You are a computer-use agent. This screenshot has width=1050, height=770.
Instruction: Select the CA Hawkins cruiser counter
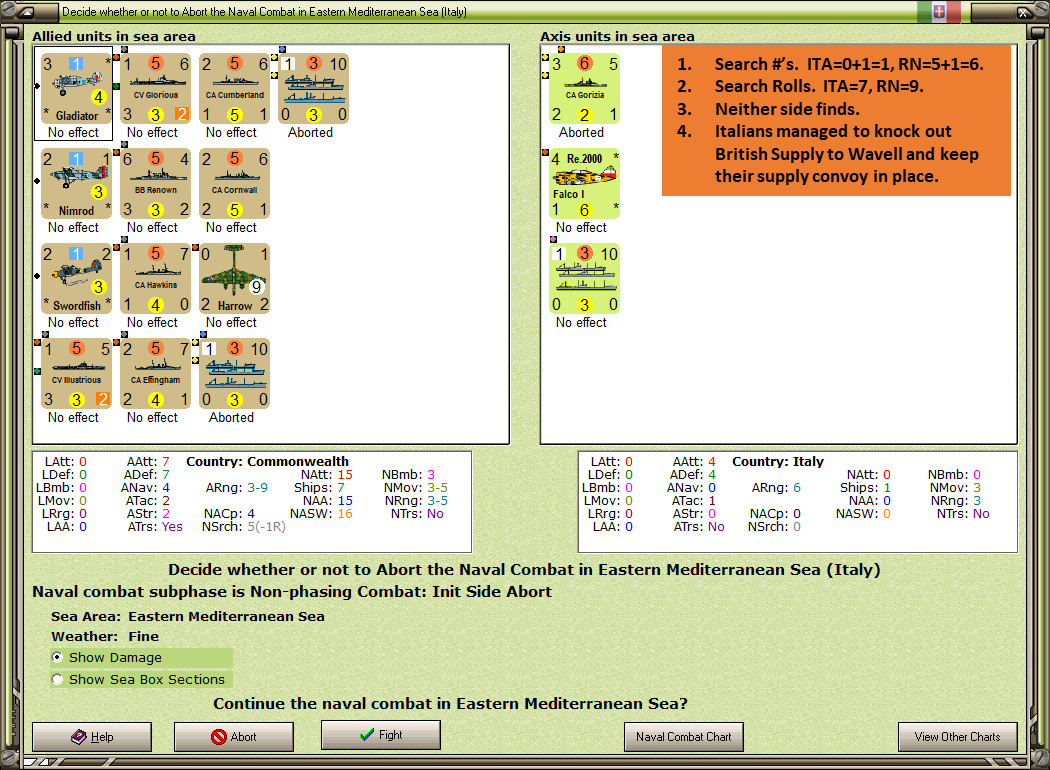(155, 279)
